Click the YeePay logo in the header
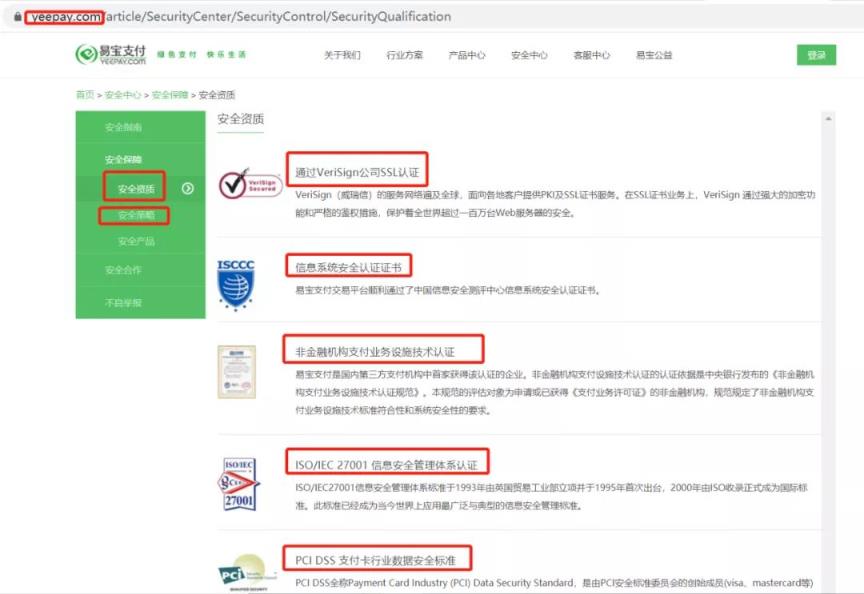Screen dimensions: 864x594 (x=111, y=54)
